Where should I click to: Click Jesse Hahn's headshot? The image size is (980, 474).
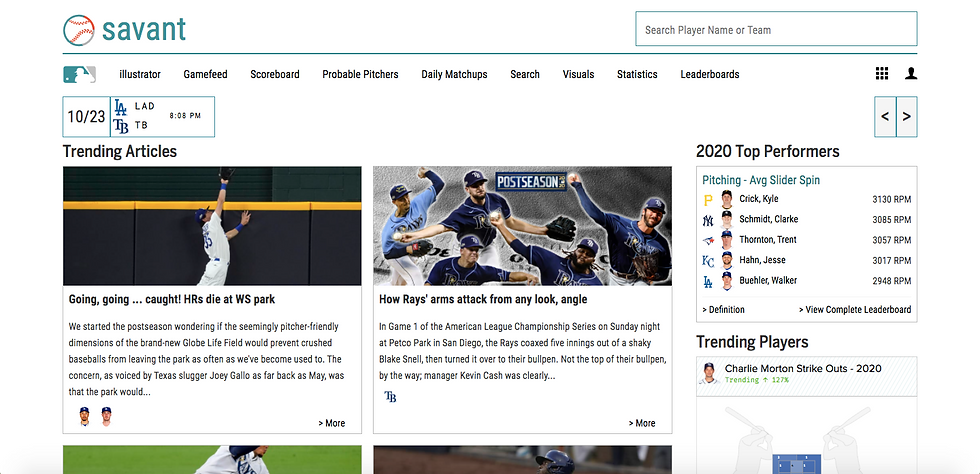click(x=726, y=261)
